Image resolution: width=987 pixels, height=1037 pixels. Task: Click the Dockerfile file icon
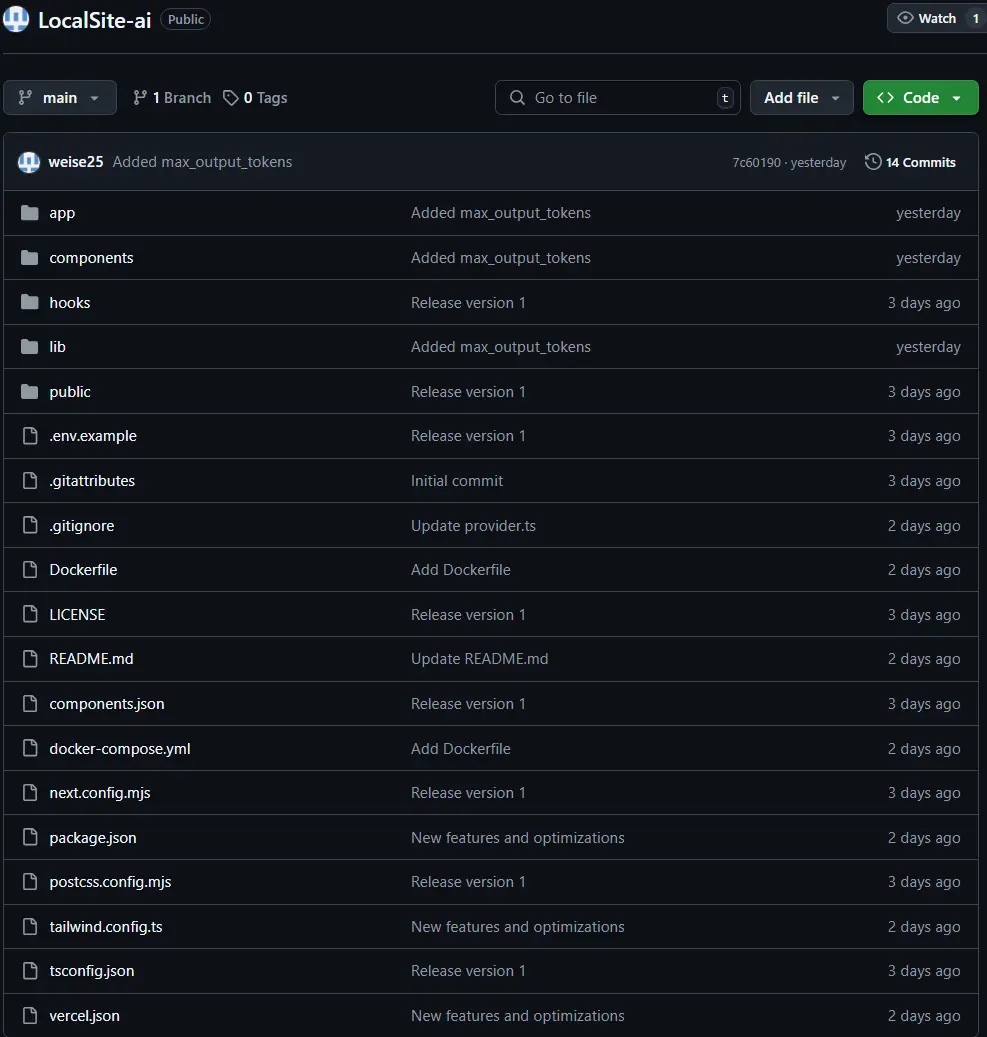30,570
